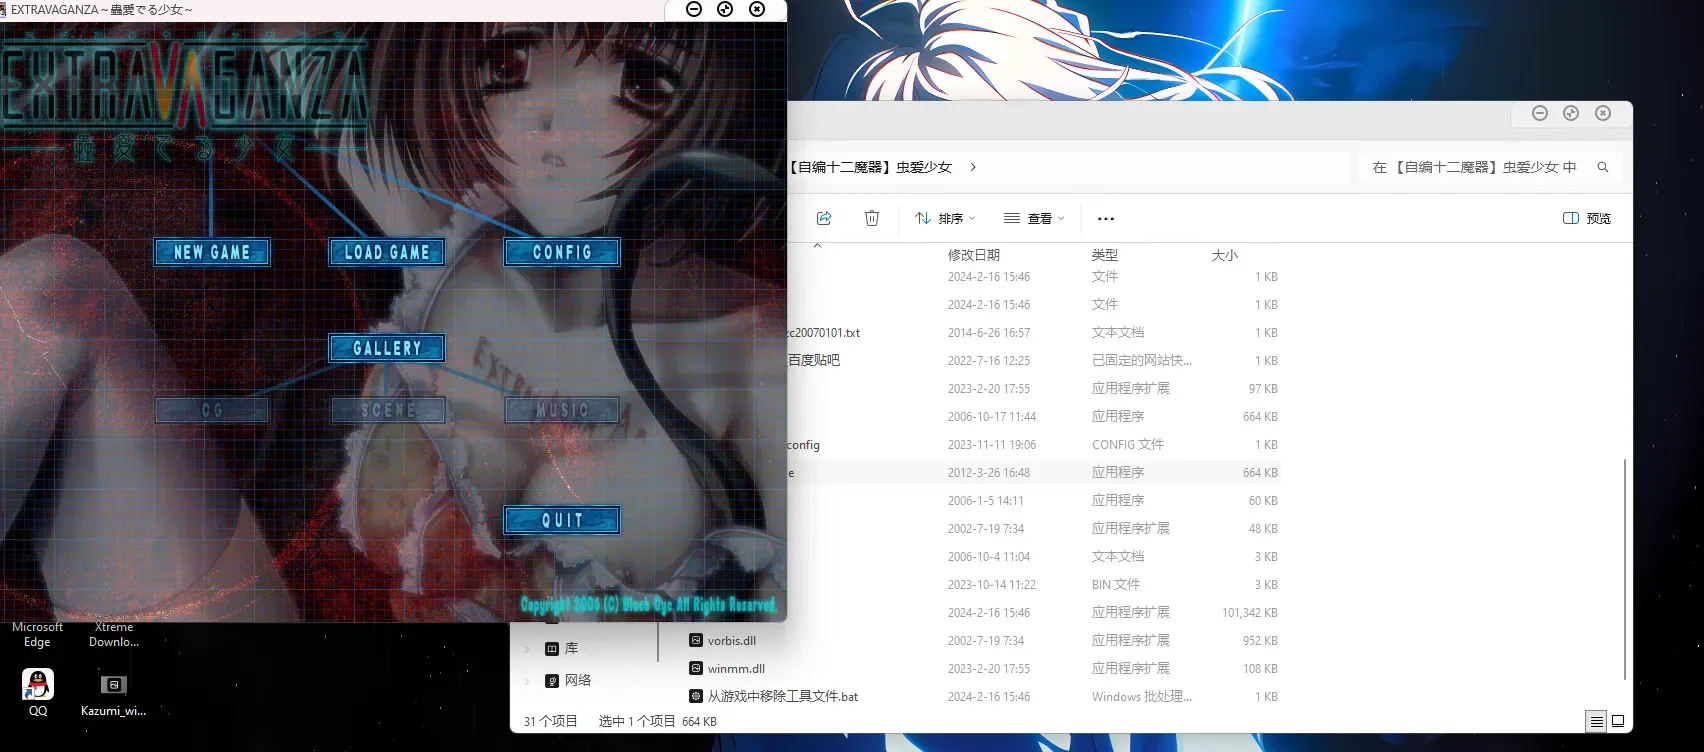
Task: Expand the 库 tree node arrow
Action: 527,649
